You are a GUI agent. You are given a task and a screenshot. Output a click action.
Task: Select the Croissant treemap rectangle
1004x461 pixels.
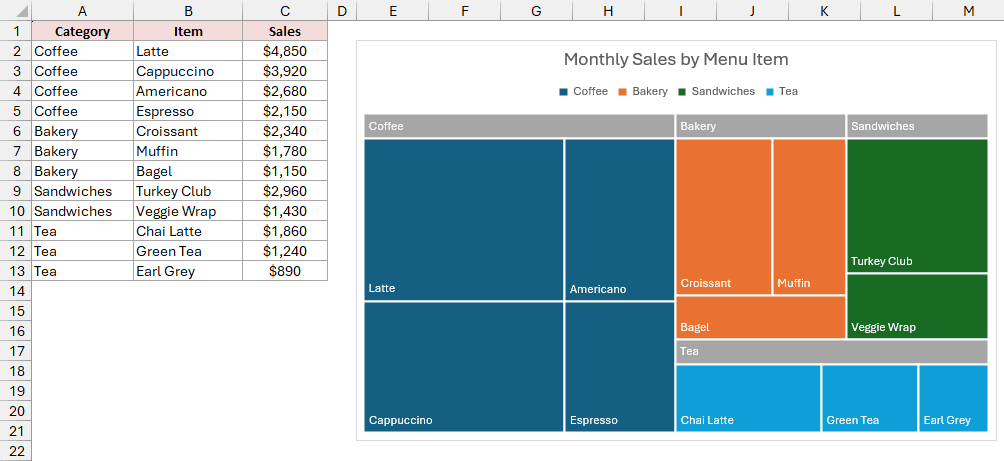(x=724, y=216)
